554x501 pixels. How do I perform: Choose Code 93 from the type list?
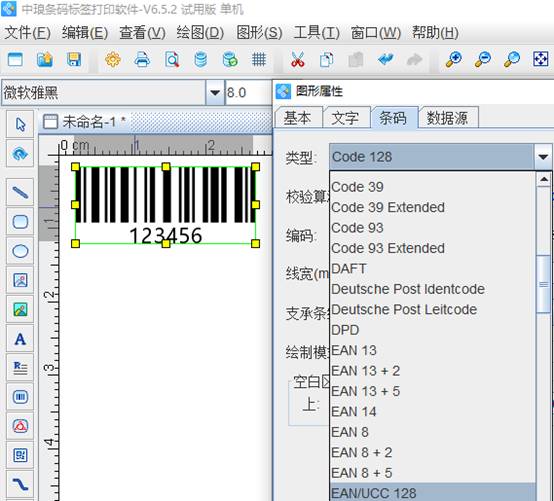click(433, 228)
